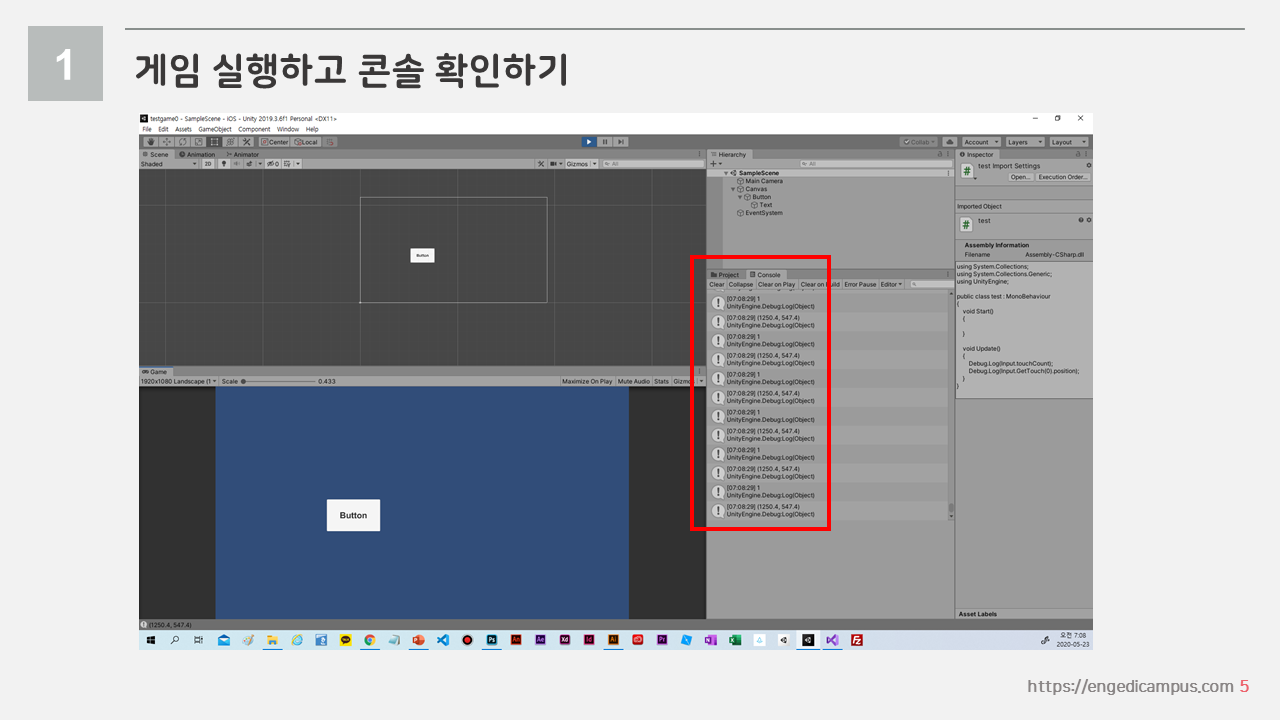Screen dimensions: 1280x720
Task: Open the Editor dropdown in Console
Action: pos(891,284)
